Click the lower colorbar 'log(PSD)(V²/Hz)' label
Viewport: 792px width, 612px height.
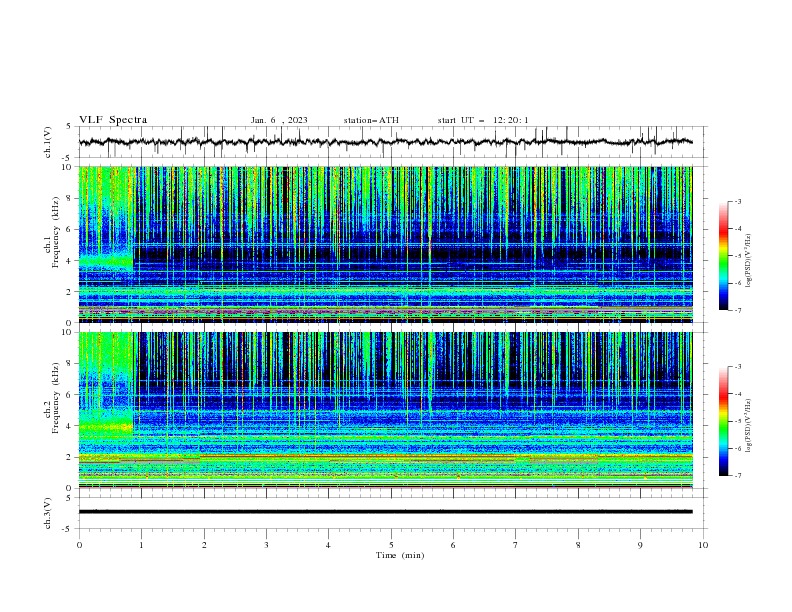point(748,425)
